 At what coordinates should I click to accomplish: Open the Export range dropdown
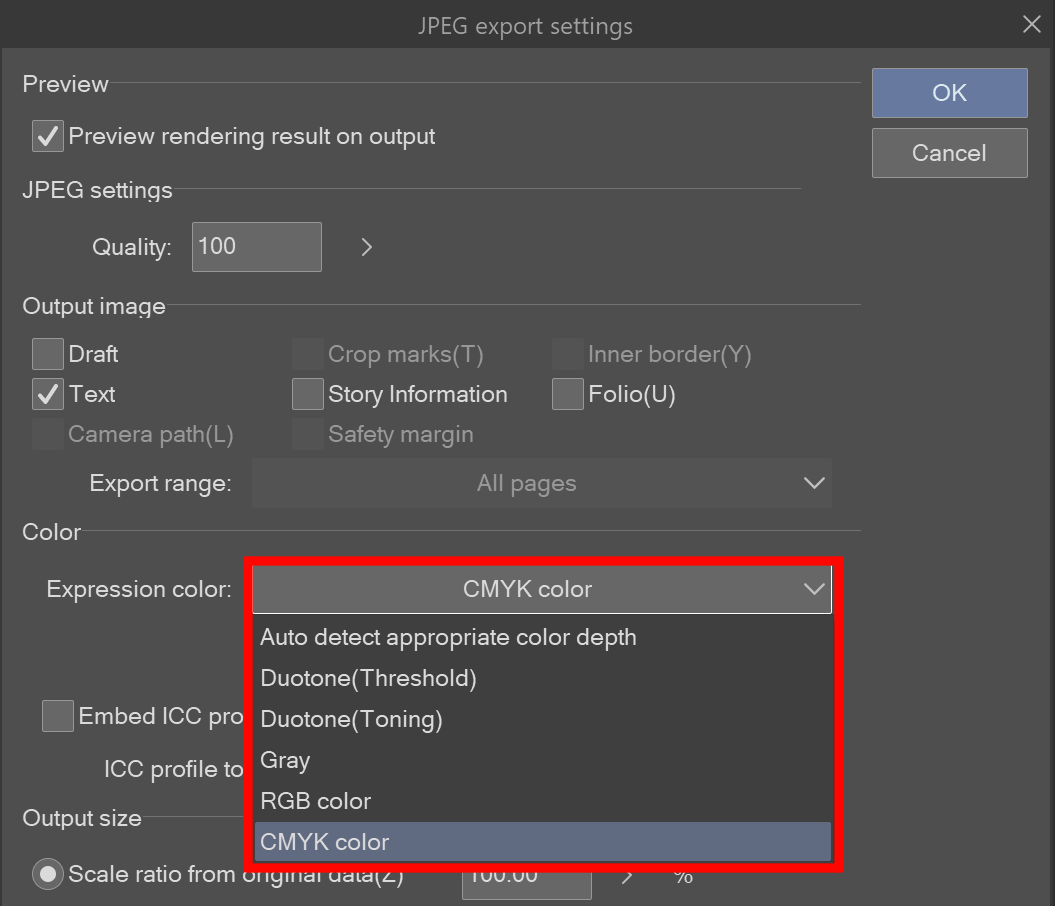[541, 484]
